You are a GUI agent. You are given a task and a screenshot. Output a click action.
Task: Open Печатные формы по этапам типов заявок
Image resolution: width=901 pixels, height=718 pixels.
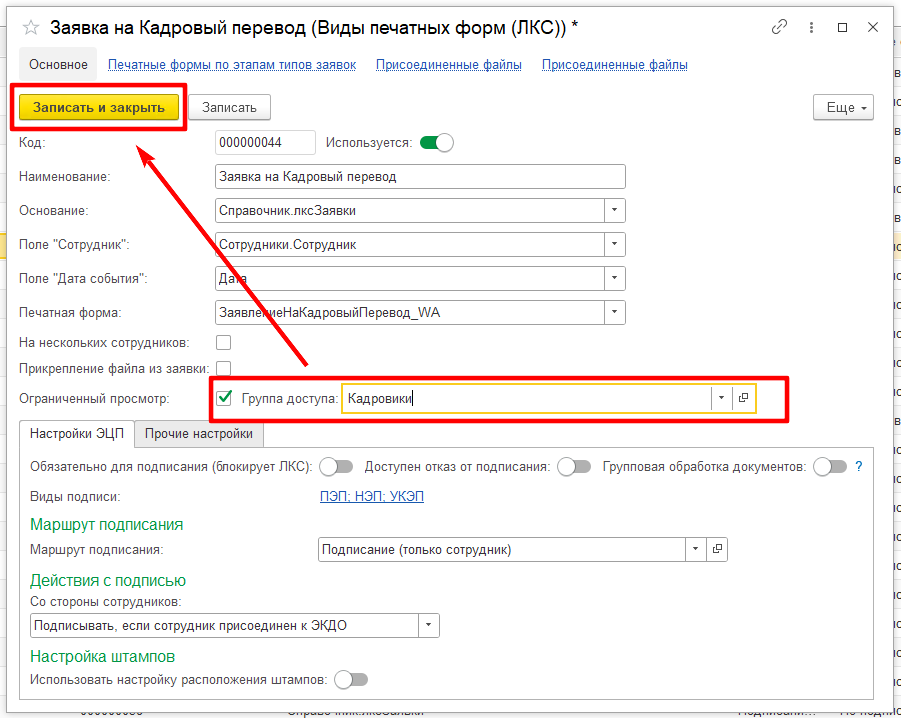pos(231,65)
